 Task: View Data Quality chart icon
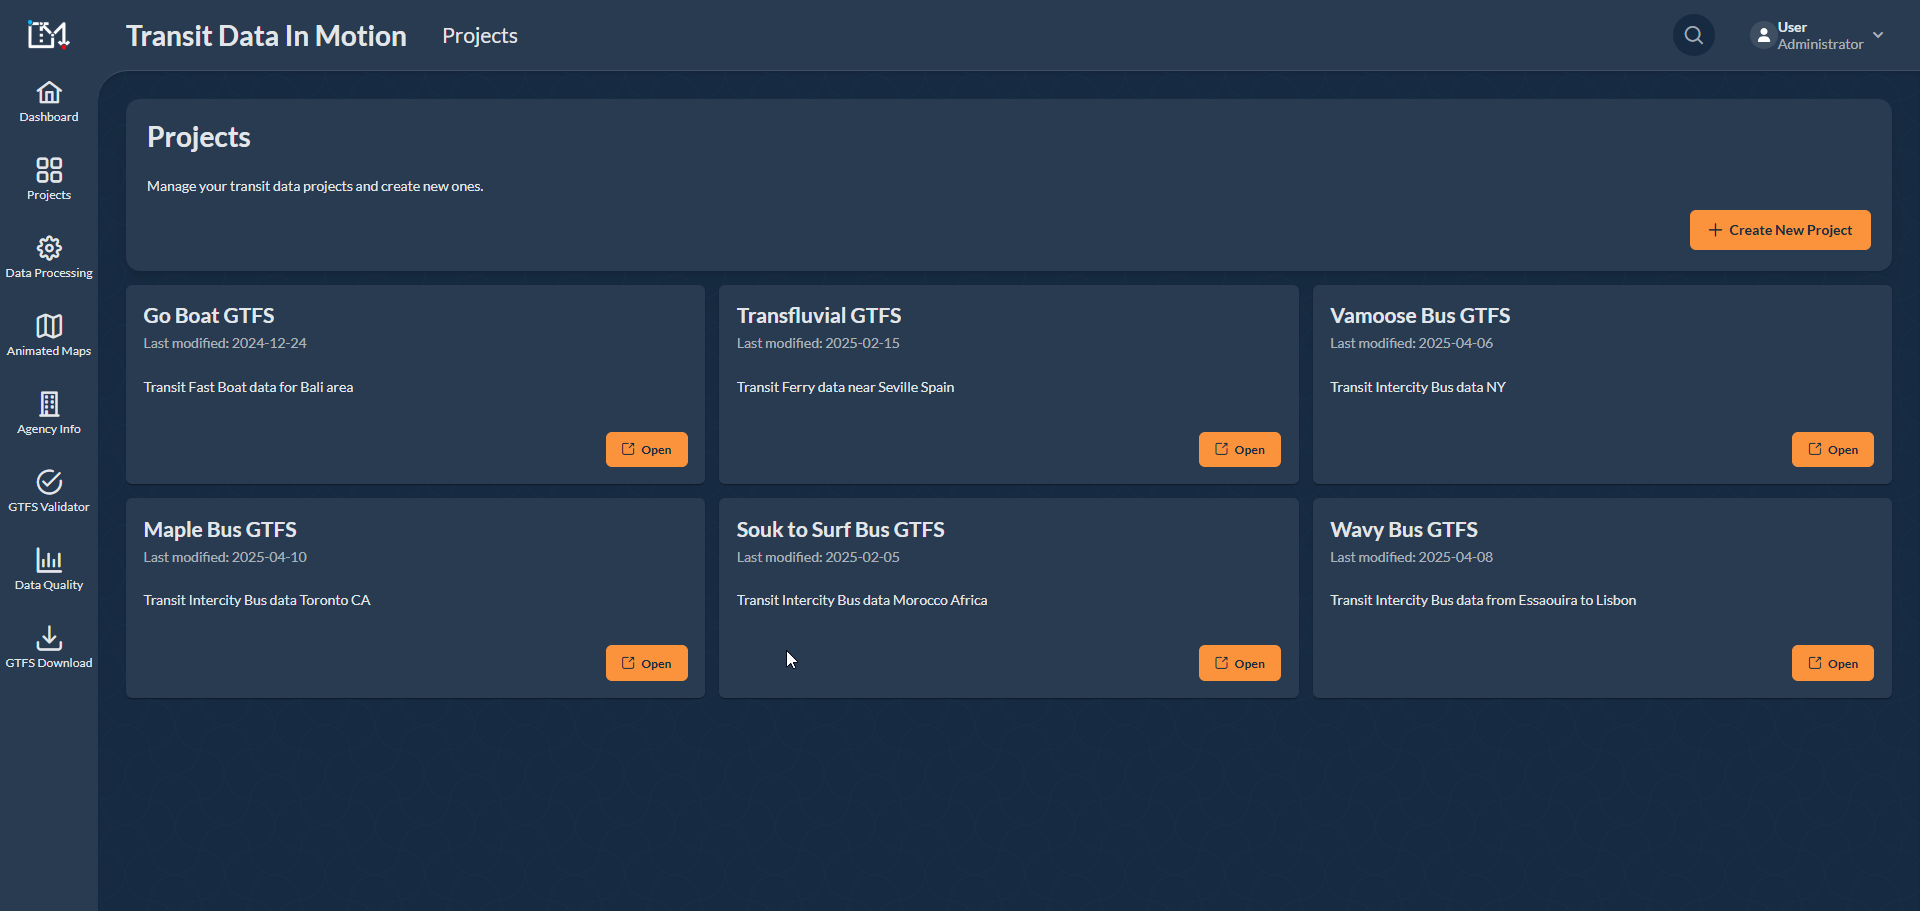coord(49,569)
